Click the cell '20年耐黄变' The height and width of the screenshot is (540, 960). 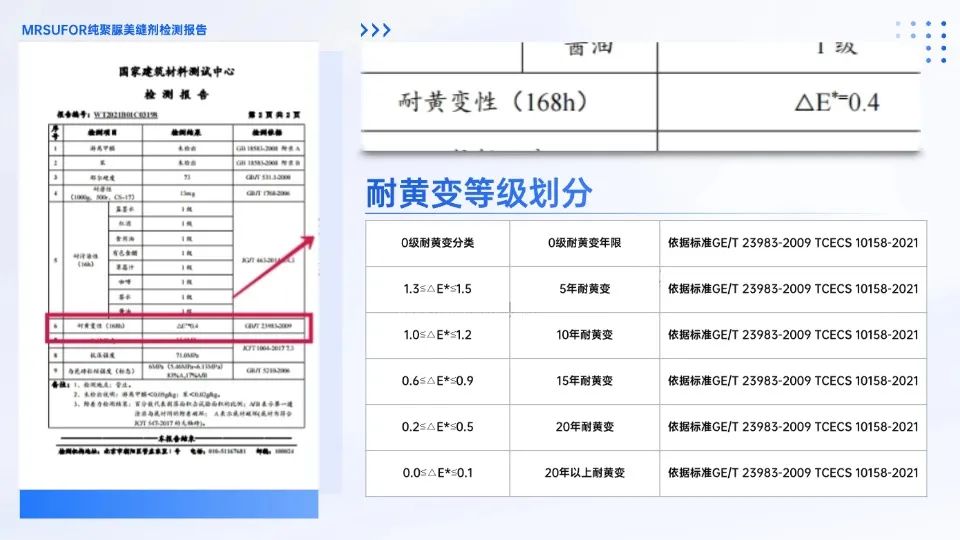[x=585, y=427]
